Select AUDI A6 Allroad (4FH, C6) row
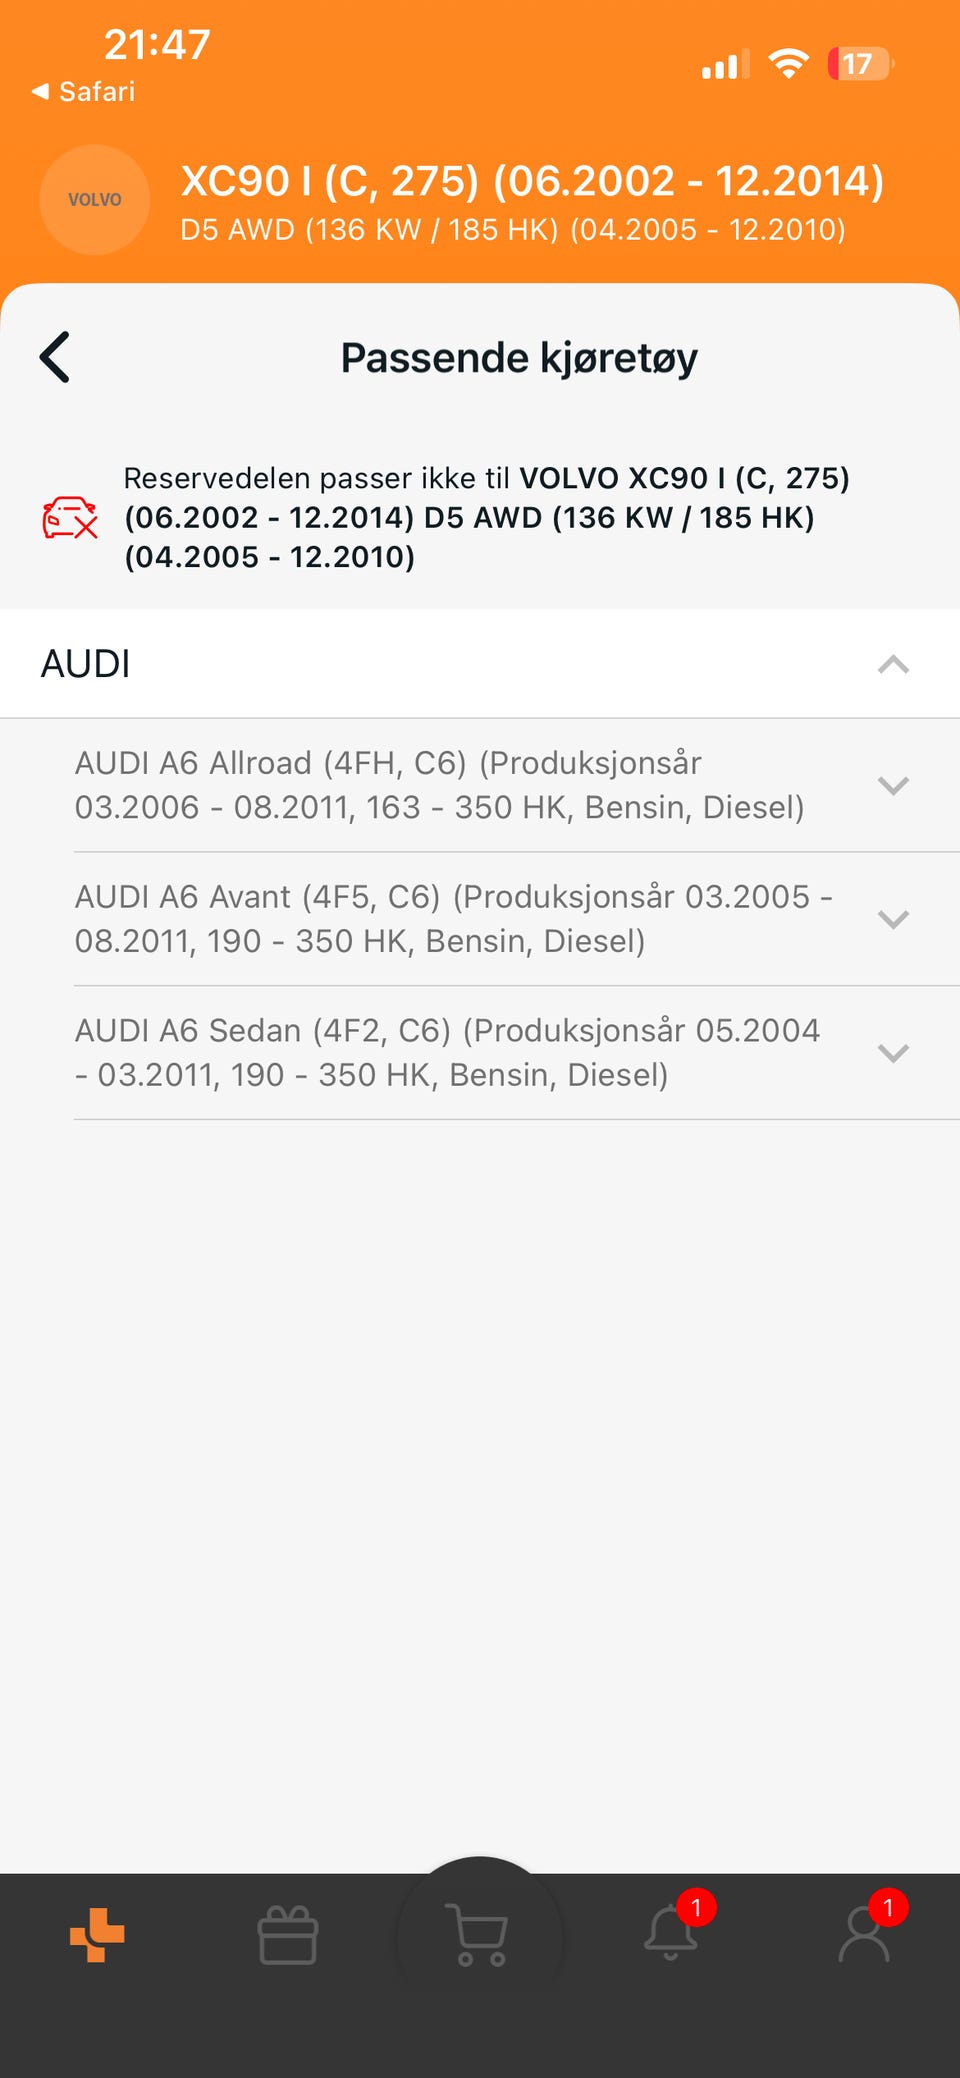The image size is (960, 2078). [x=517, y=785]
